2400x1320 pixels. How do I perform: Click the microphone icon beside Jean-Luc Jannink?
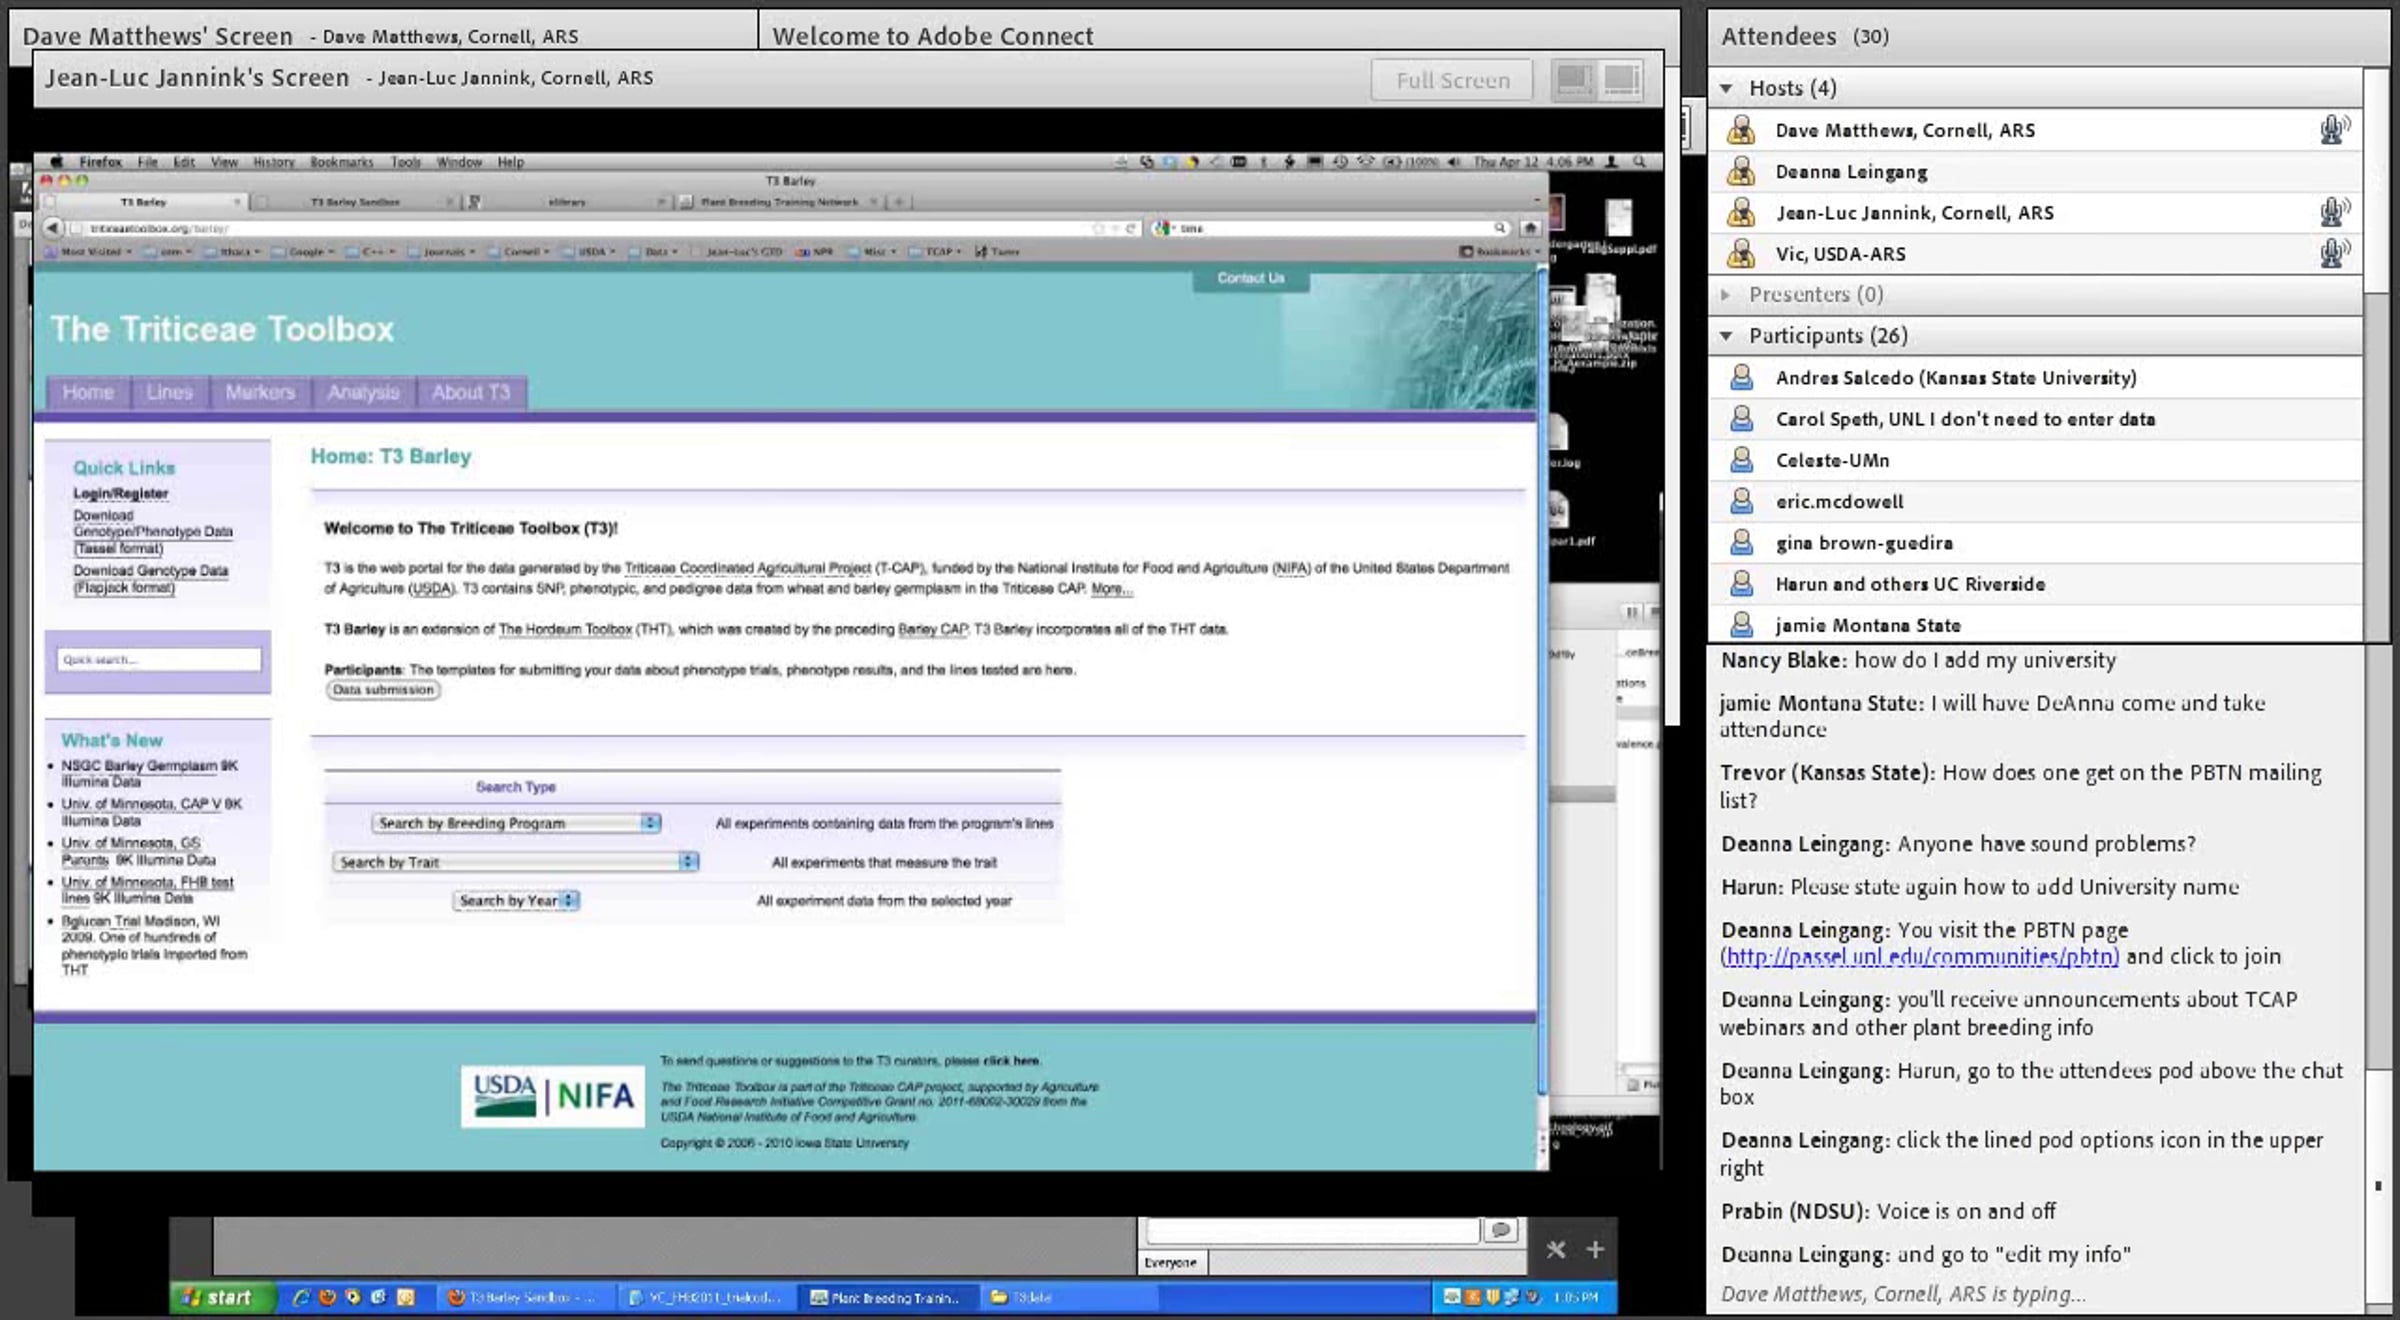[2334, 212]
